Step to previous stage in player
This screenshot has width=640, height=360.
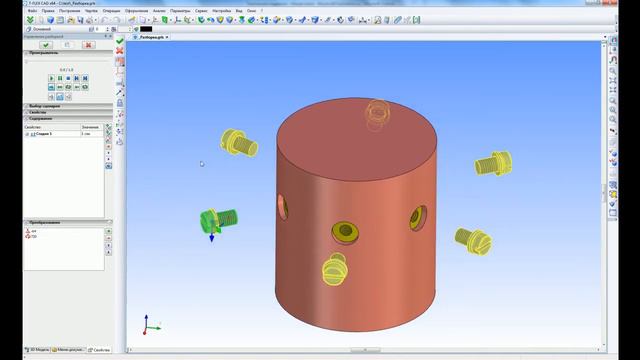[77, 78]
